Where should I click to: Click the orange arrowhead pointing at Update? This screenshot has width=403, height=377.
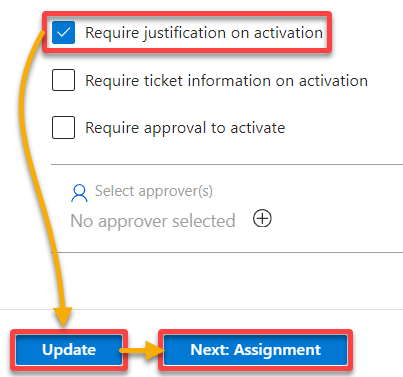(x=63, y=317)
